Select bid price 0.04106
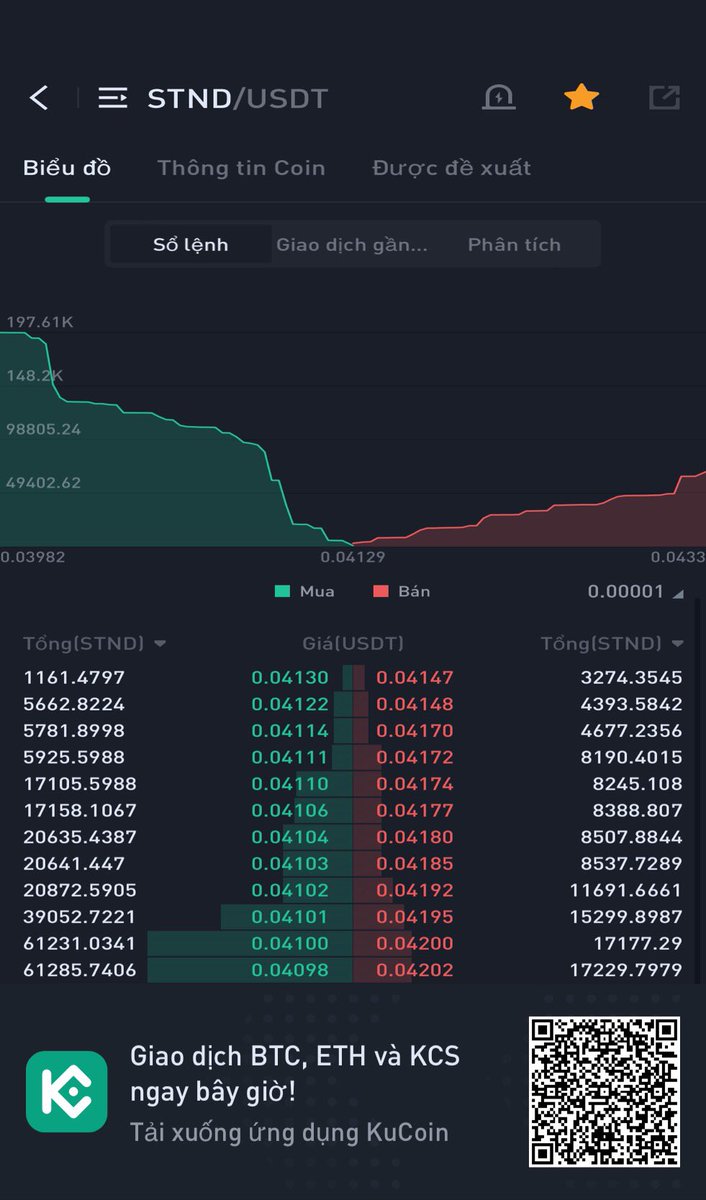 (x=290, y=810)
